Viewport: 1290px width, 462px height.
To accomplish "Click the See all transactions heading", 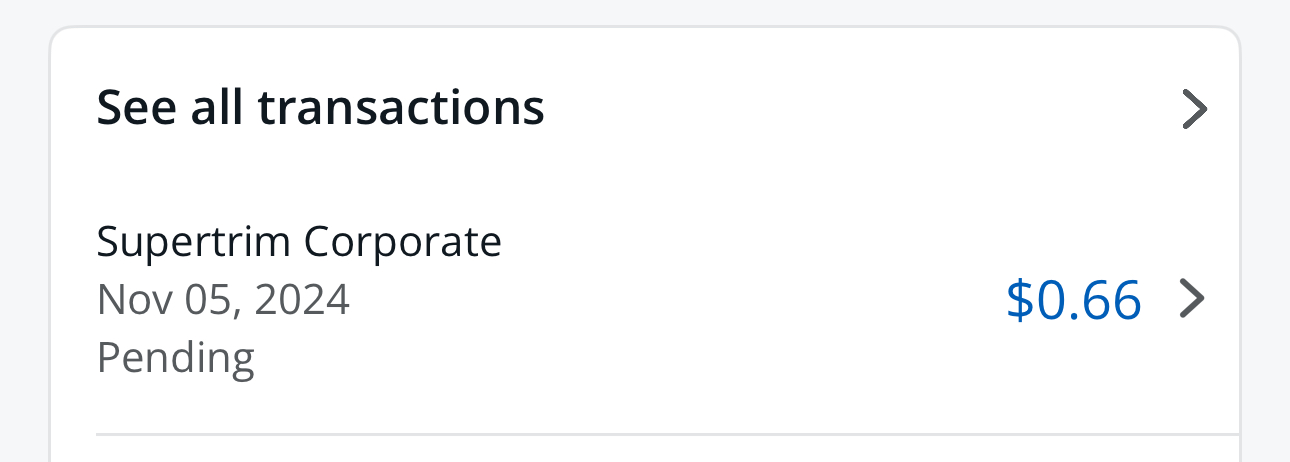I will click(x=320, y=107).
